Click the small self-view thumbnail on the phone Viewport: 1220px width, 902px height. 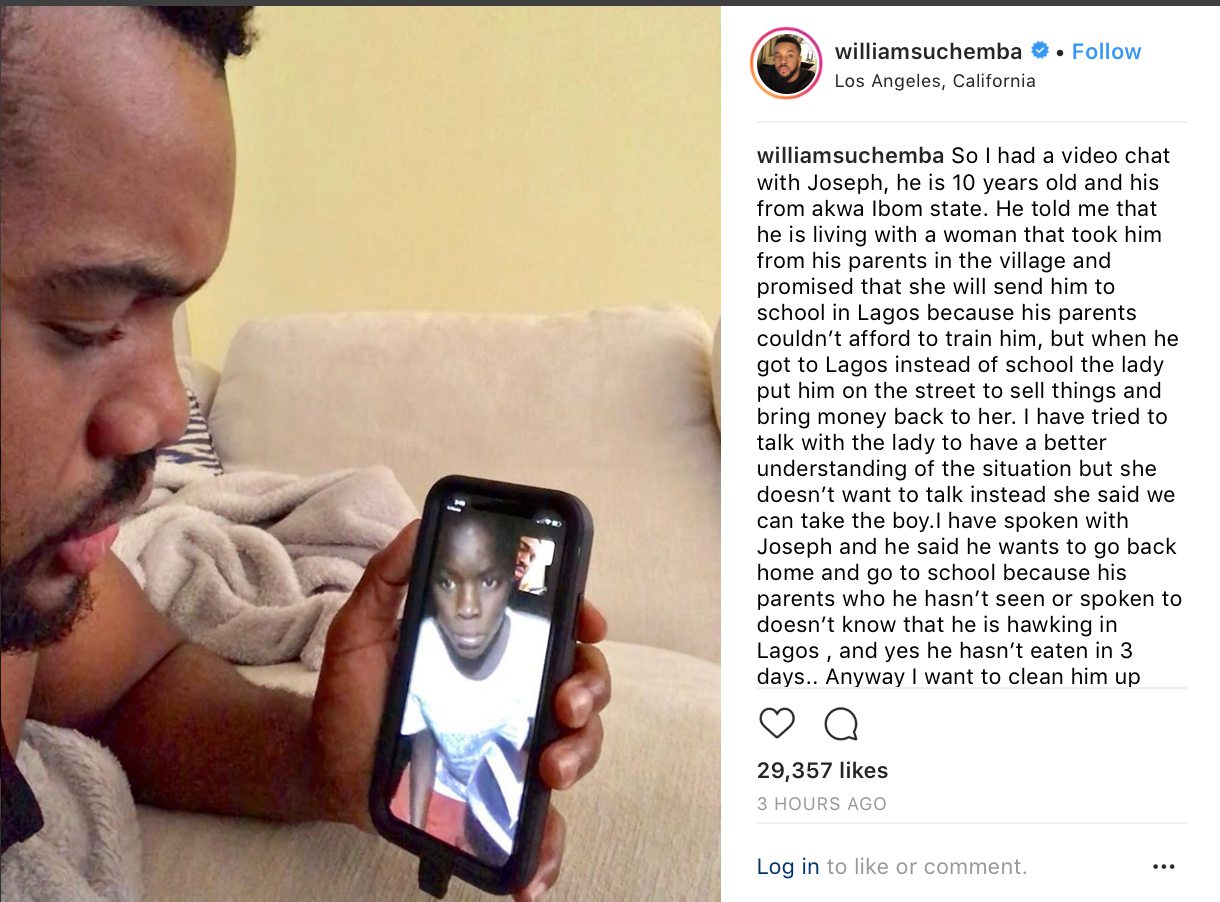(534, 565)
